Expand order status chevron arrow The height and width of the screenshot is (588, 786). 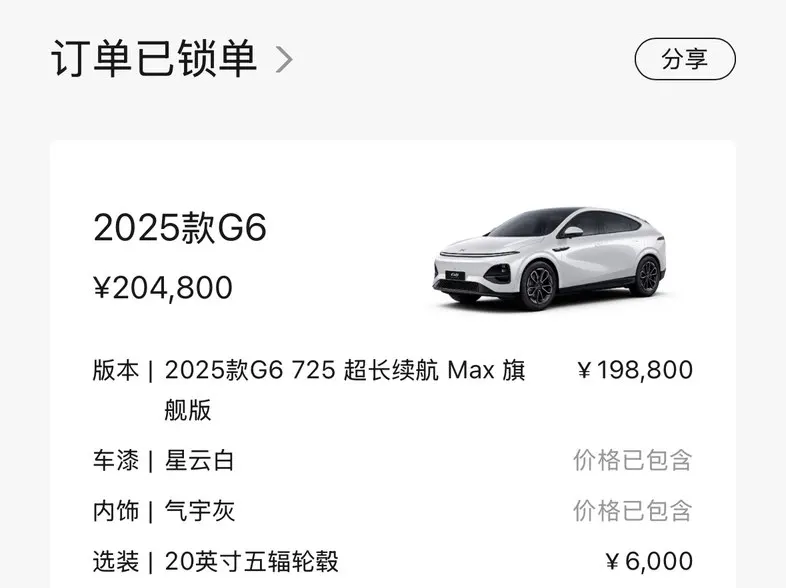(284, 60)
